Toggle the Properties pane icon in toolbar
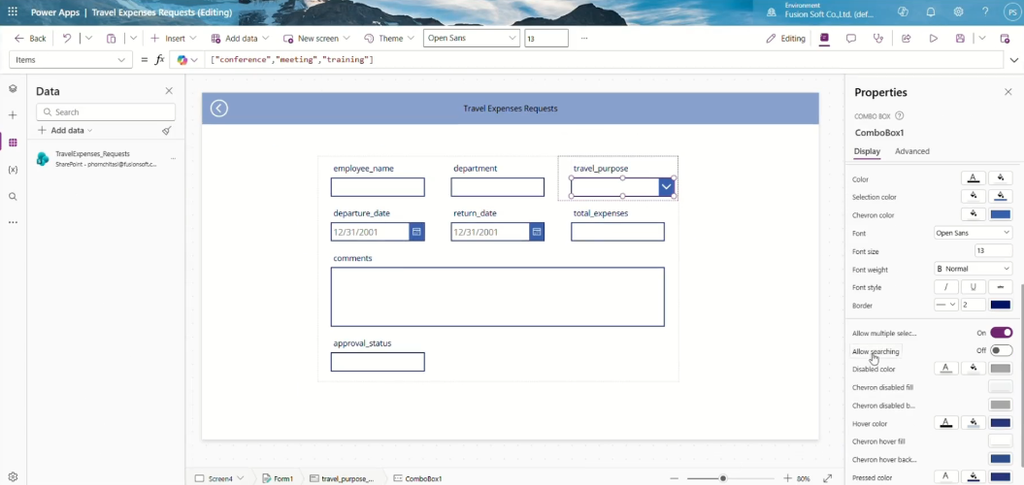 (x=824, y=39)
